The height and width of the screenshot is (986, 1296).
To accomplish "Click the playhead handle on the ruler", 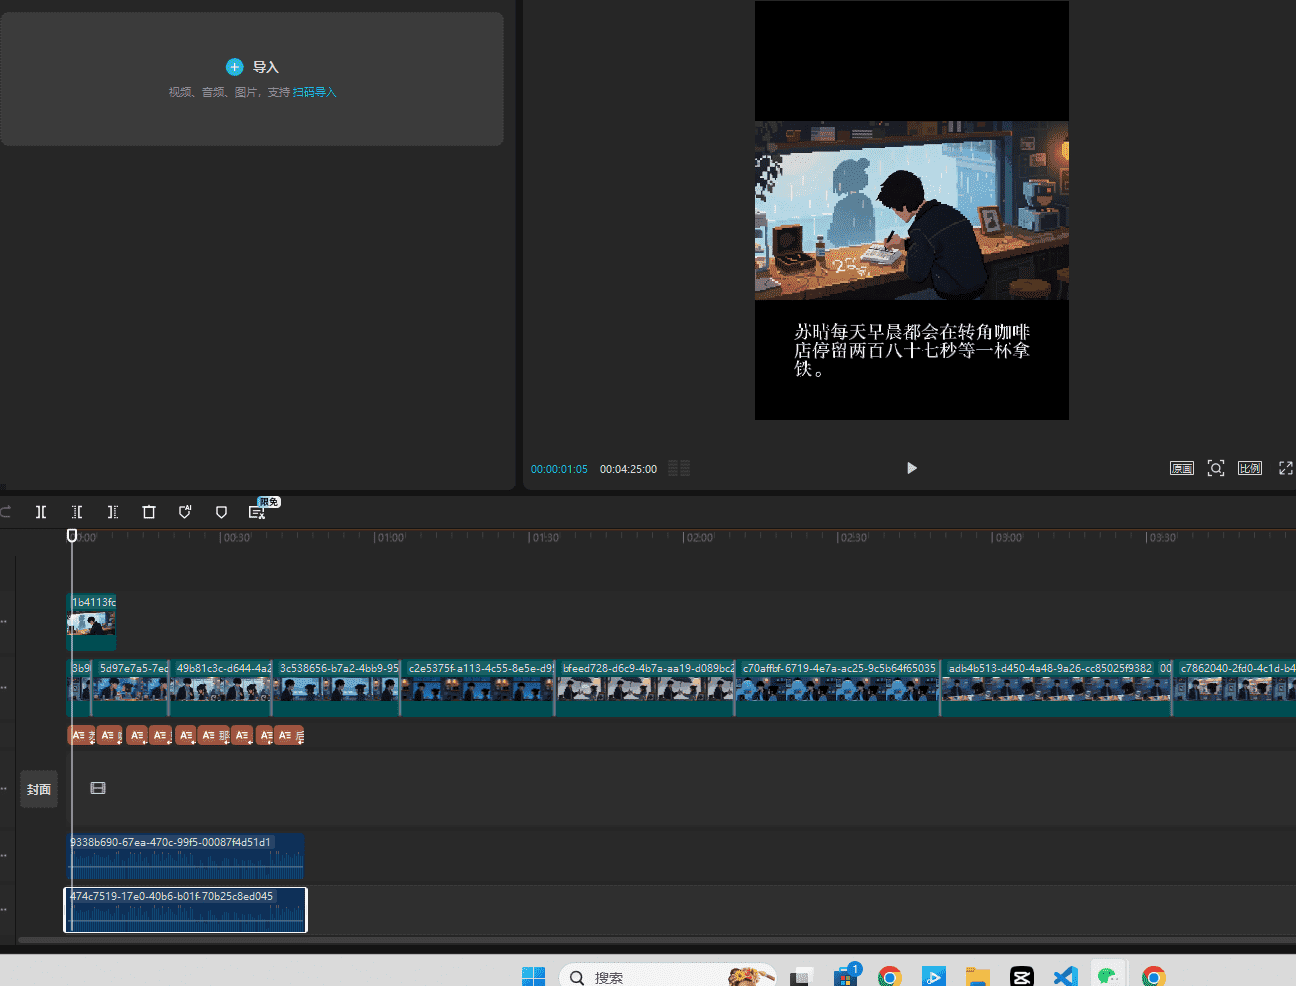I will pos(72,536).
